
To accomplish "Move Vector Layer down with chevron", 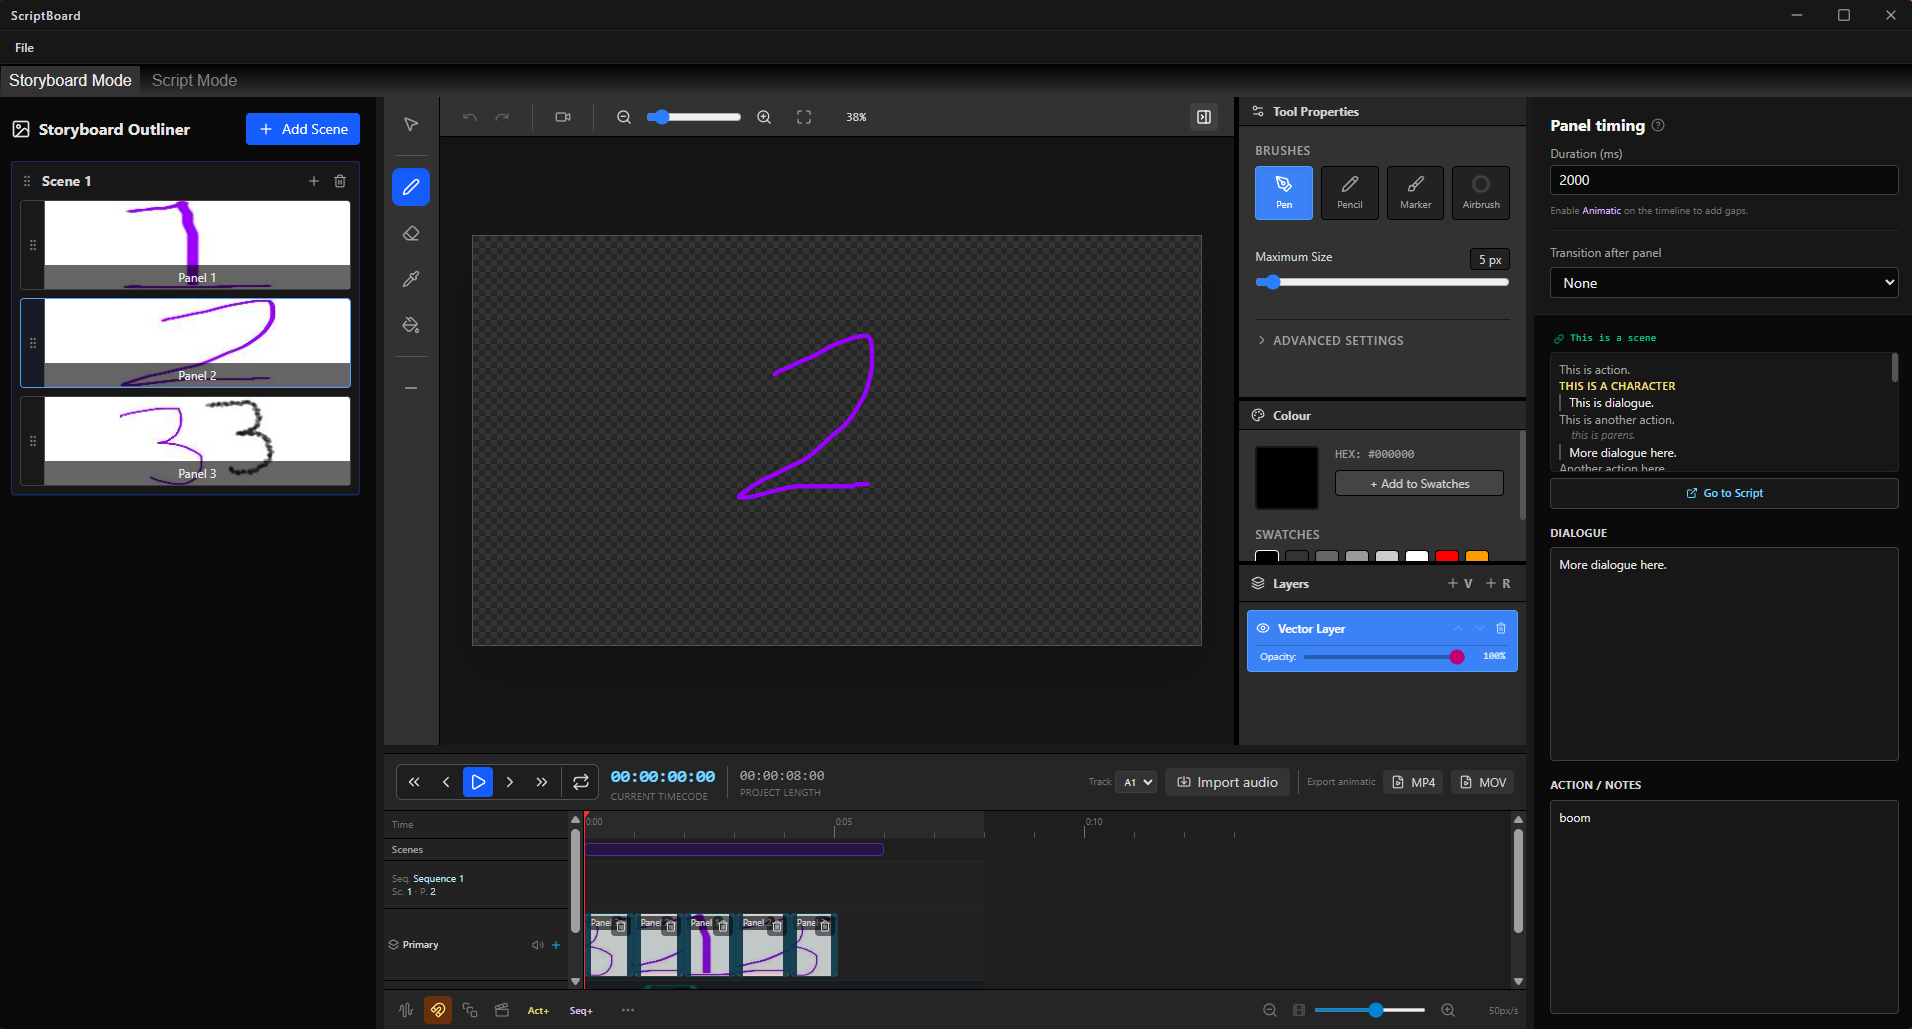I will [x=1480, y=628].
